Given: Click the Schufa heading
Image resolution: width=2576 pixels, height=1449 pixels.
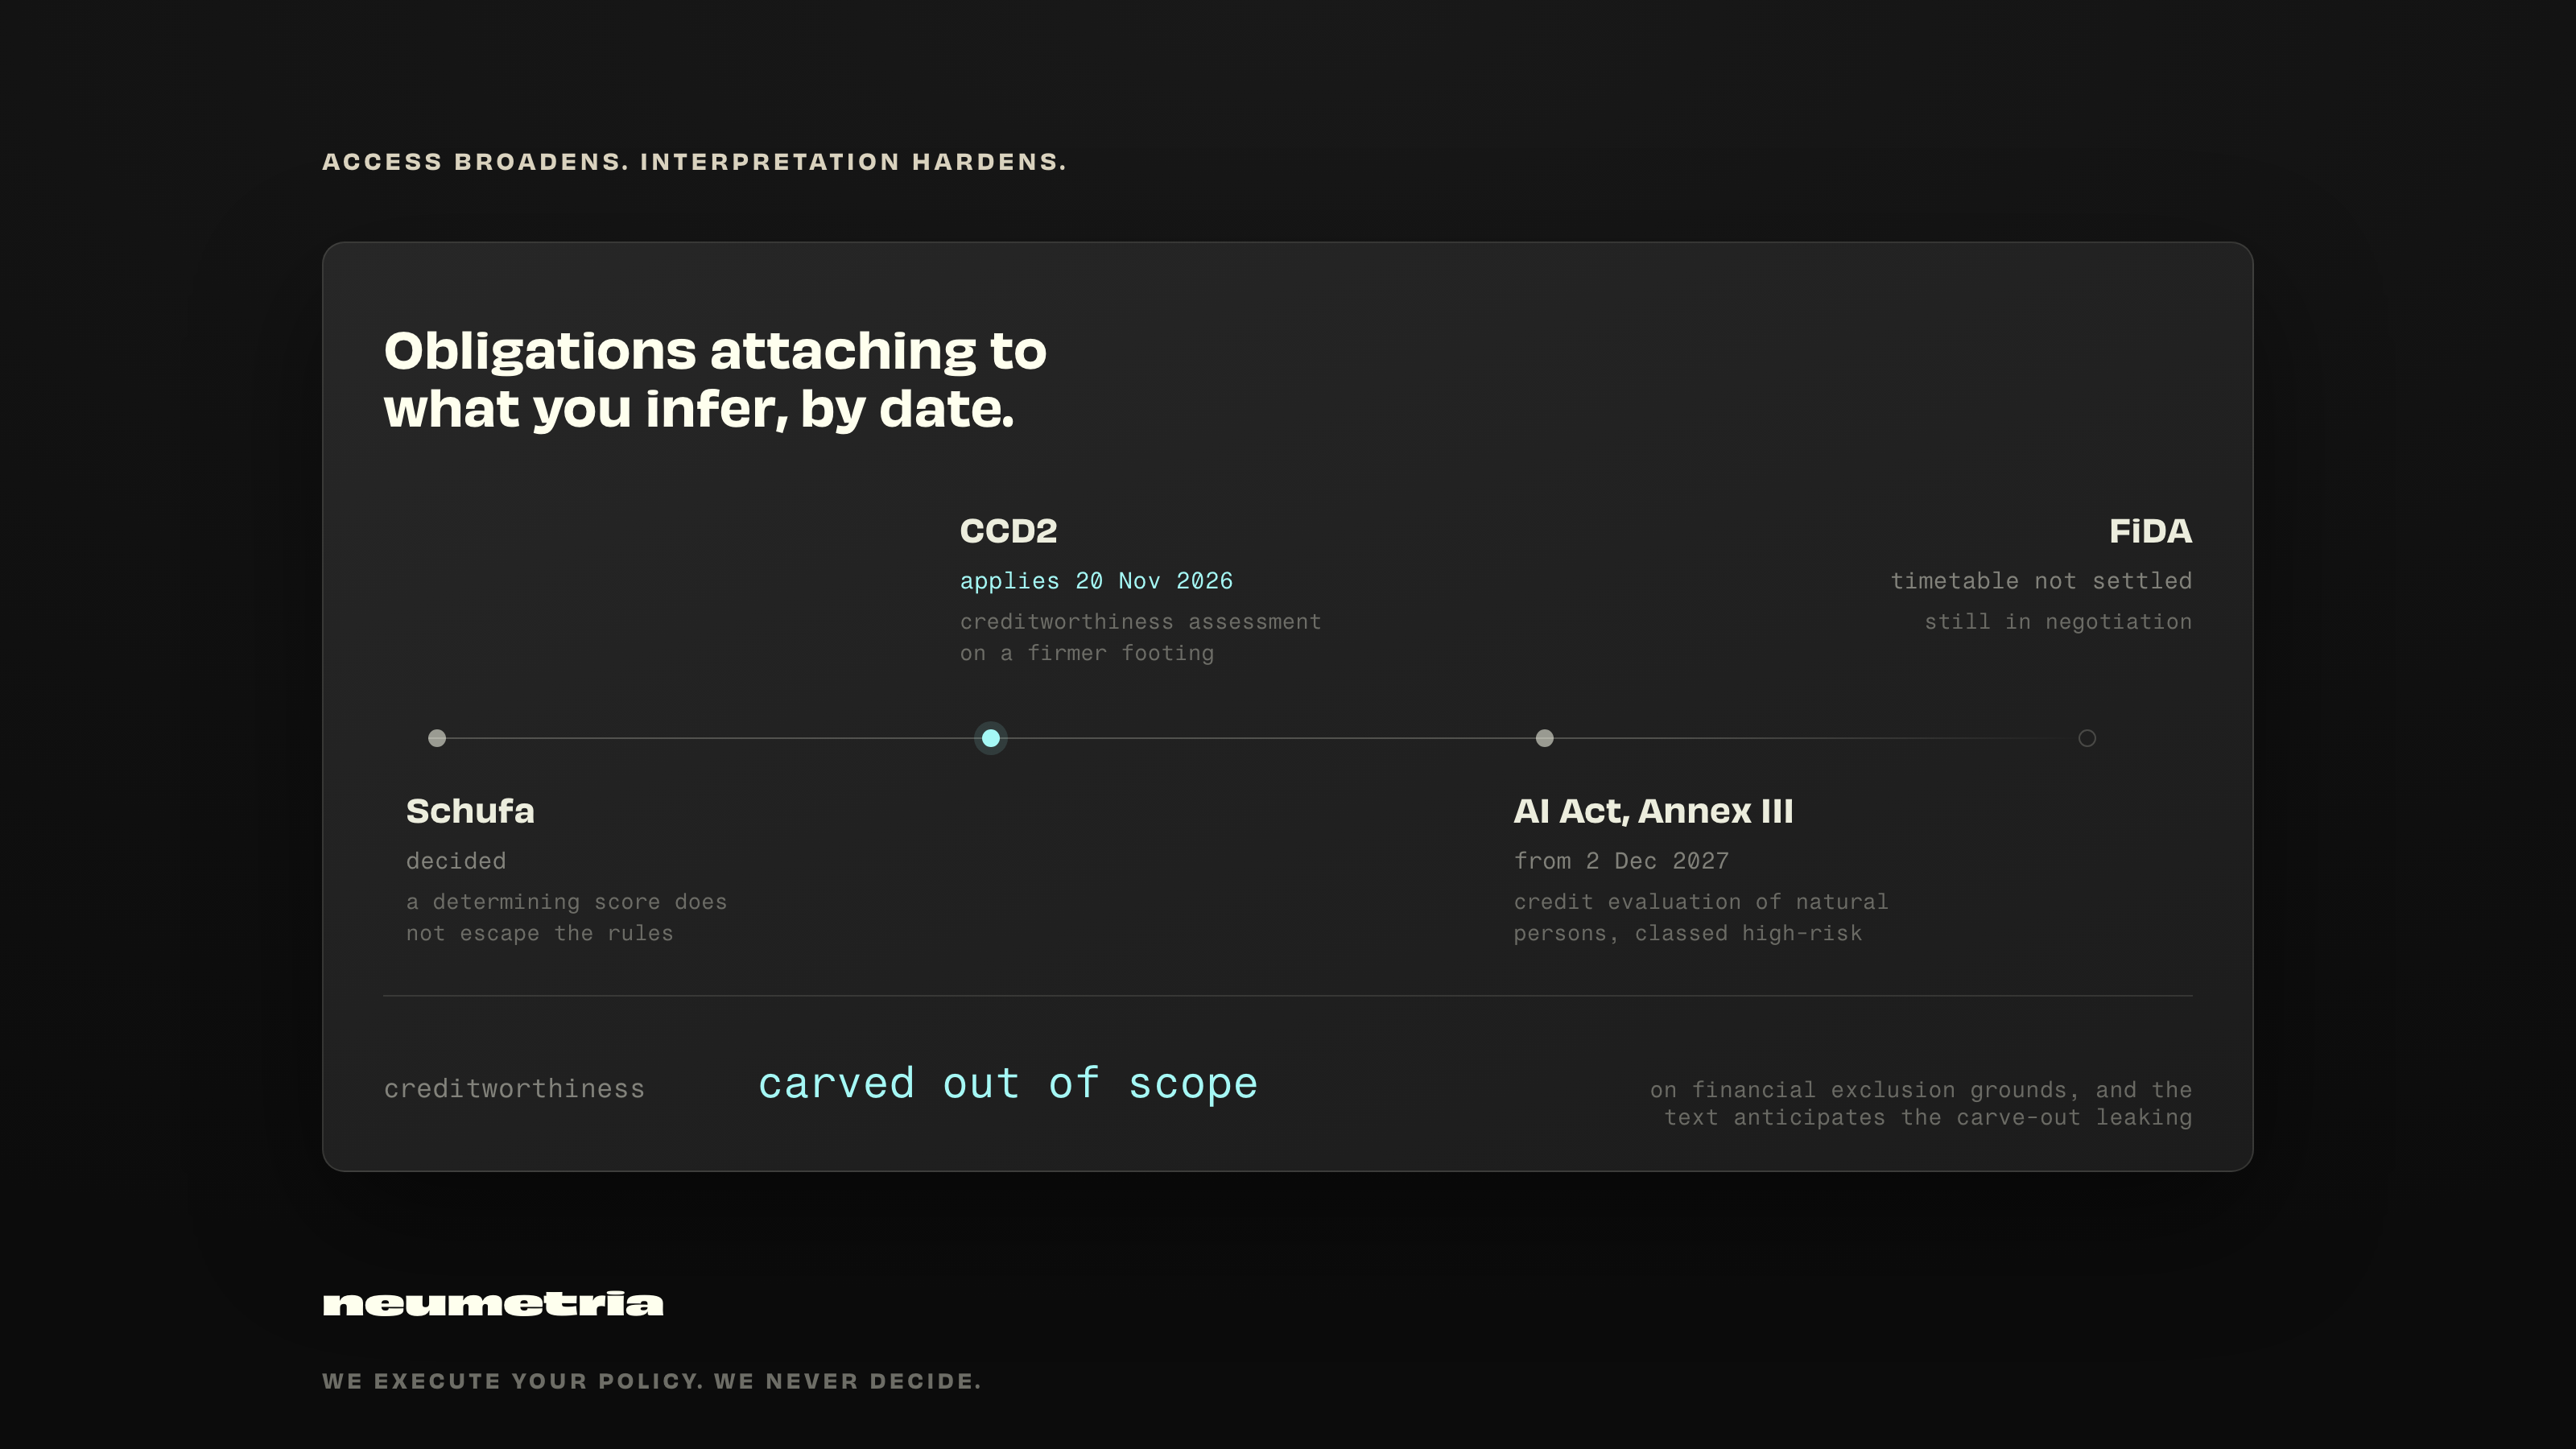Looking at the screenshot, I should coord(470,811).
